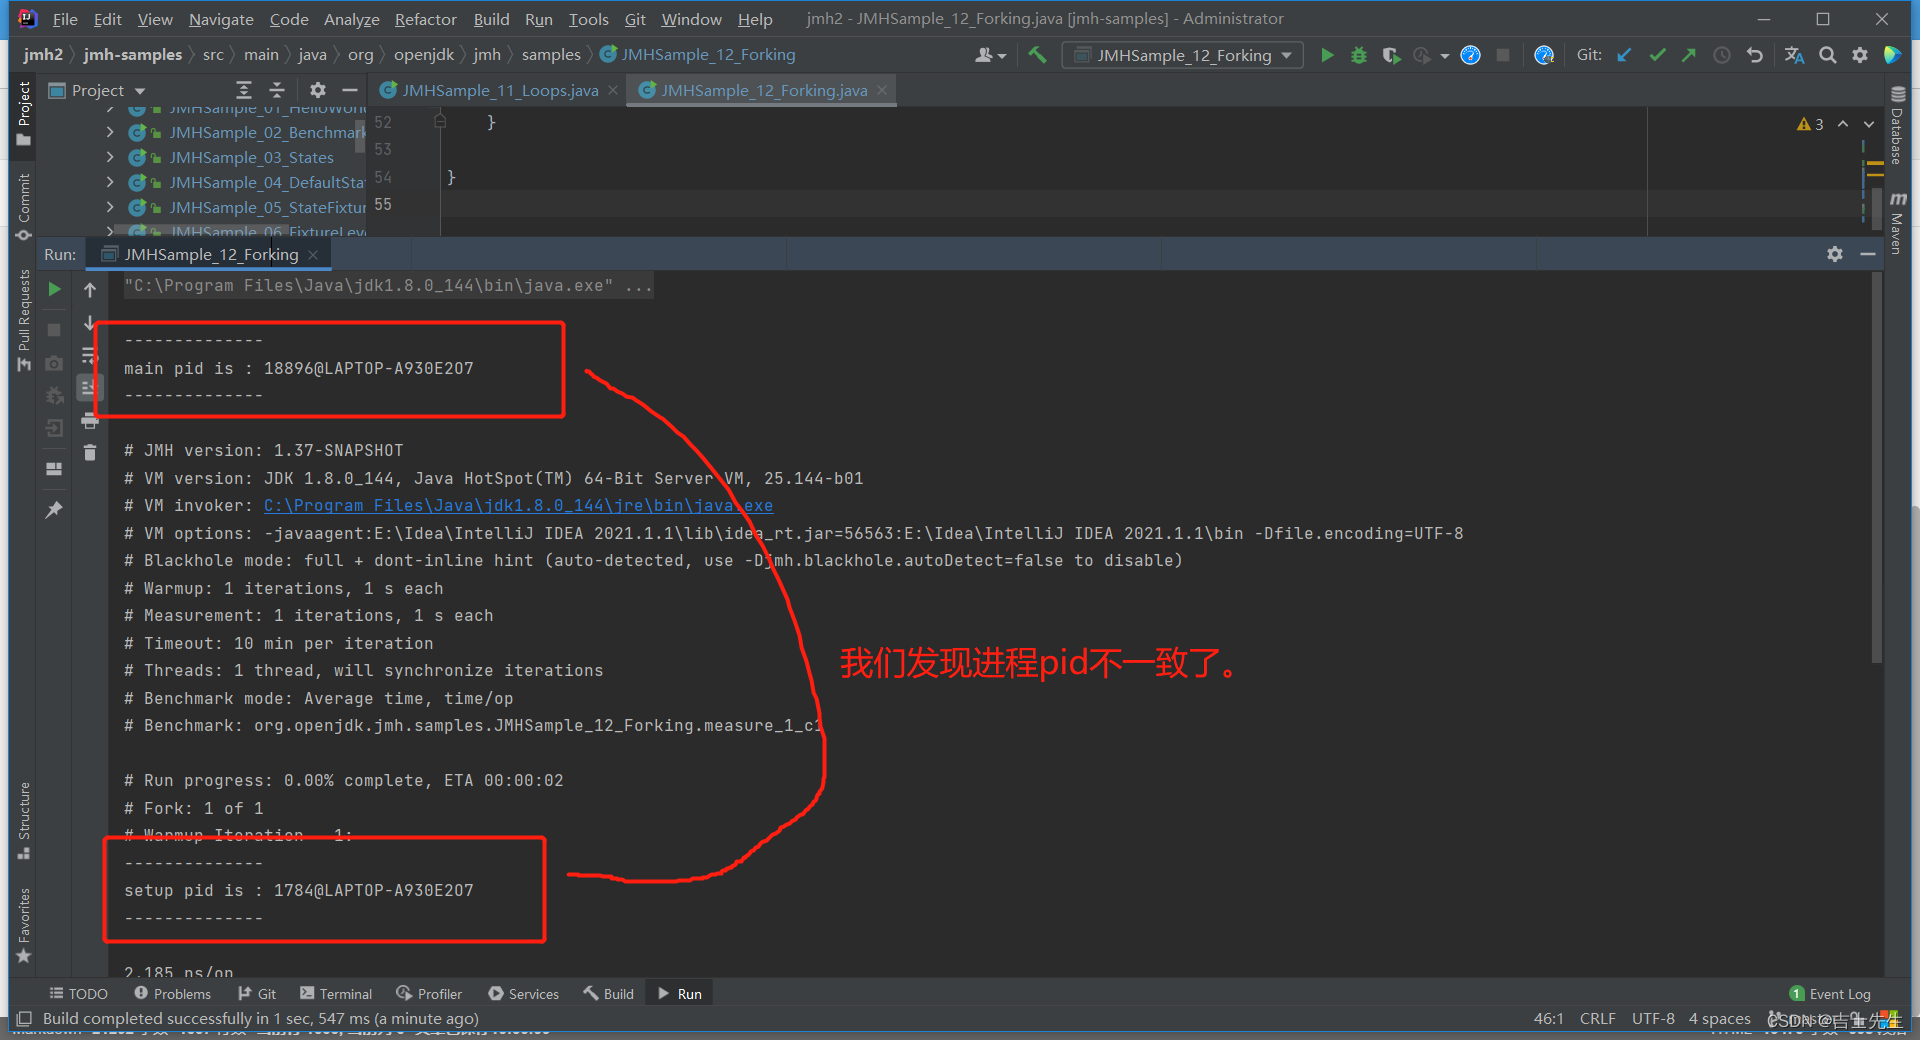Open Search Everywhere magnifier icon
1920x1040 pixels.
(1828, 55)
